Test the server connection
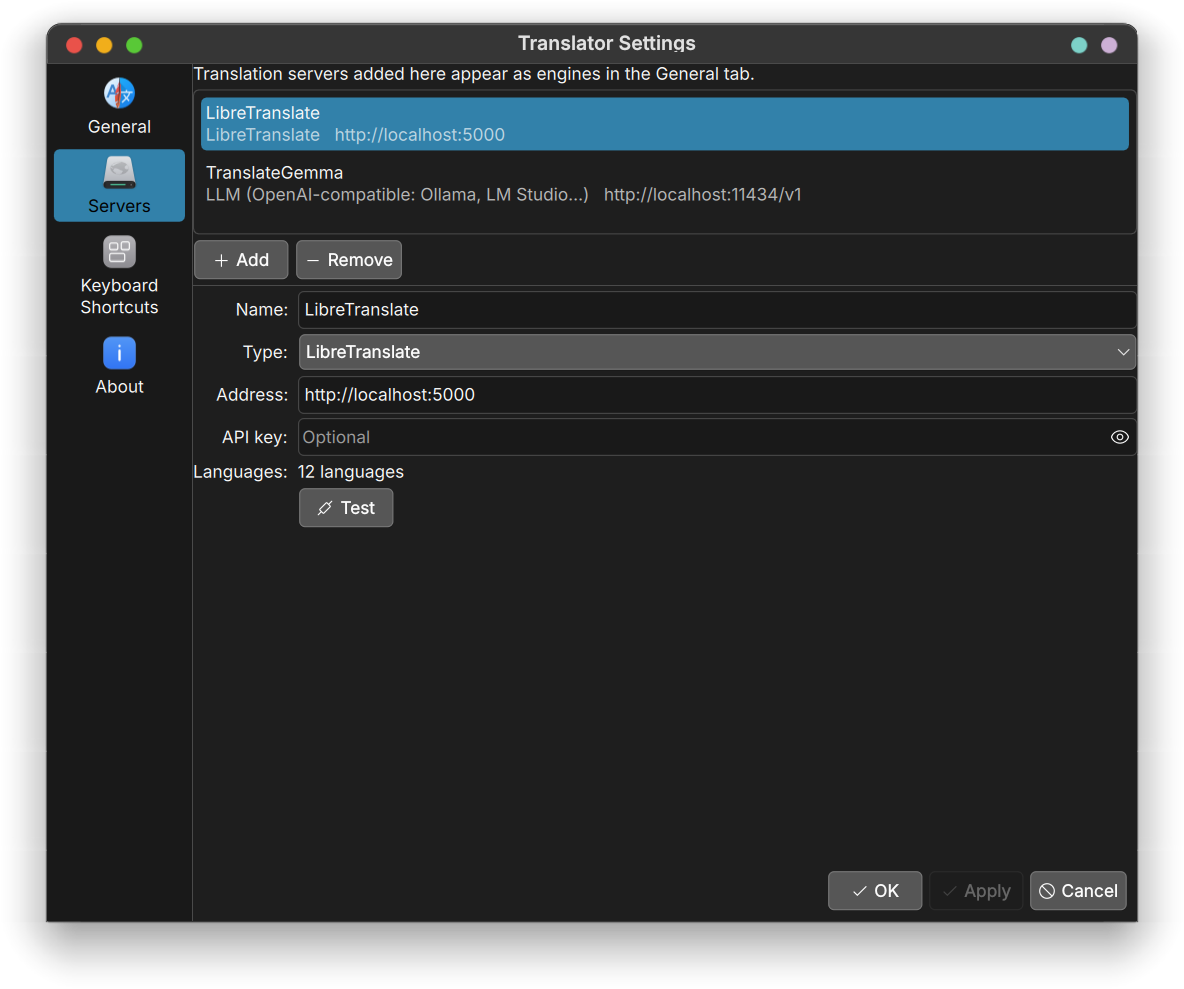Viewport: 1184px width, 989px height. (x=346, y=507)
